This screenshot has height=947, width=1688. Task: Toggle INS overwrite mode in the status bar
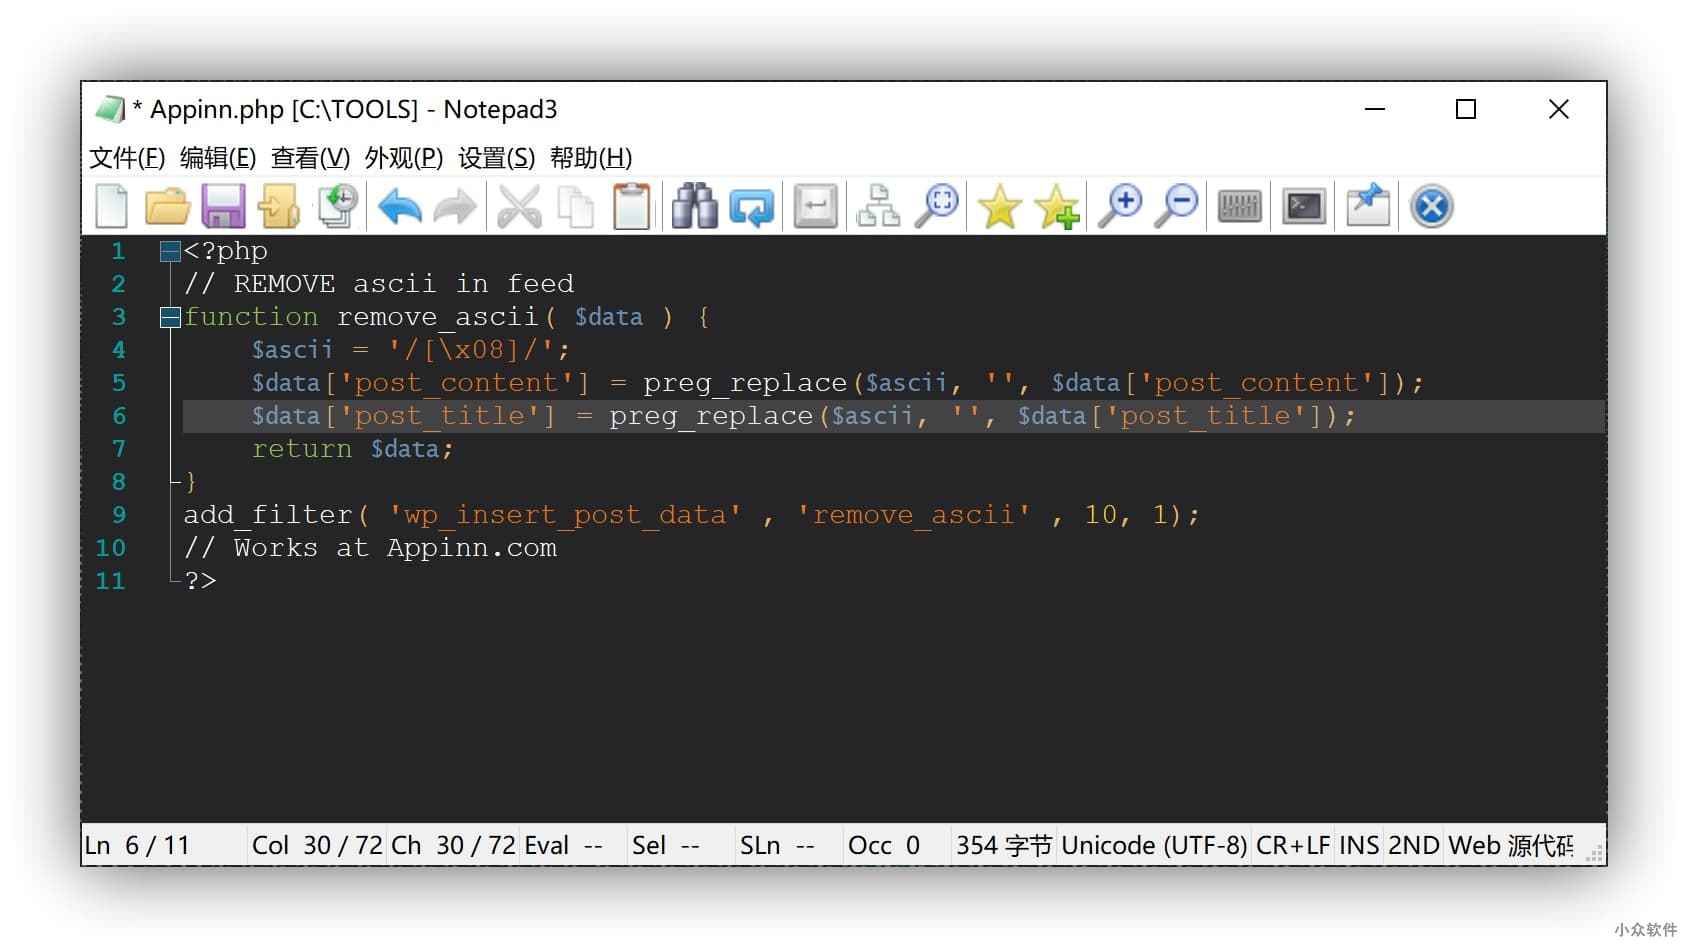(x=1358, y=845)
